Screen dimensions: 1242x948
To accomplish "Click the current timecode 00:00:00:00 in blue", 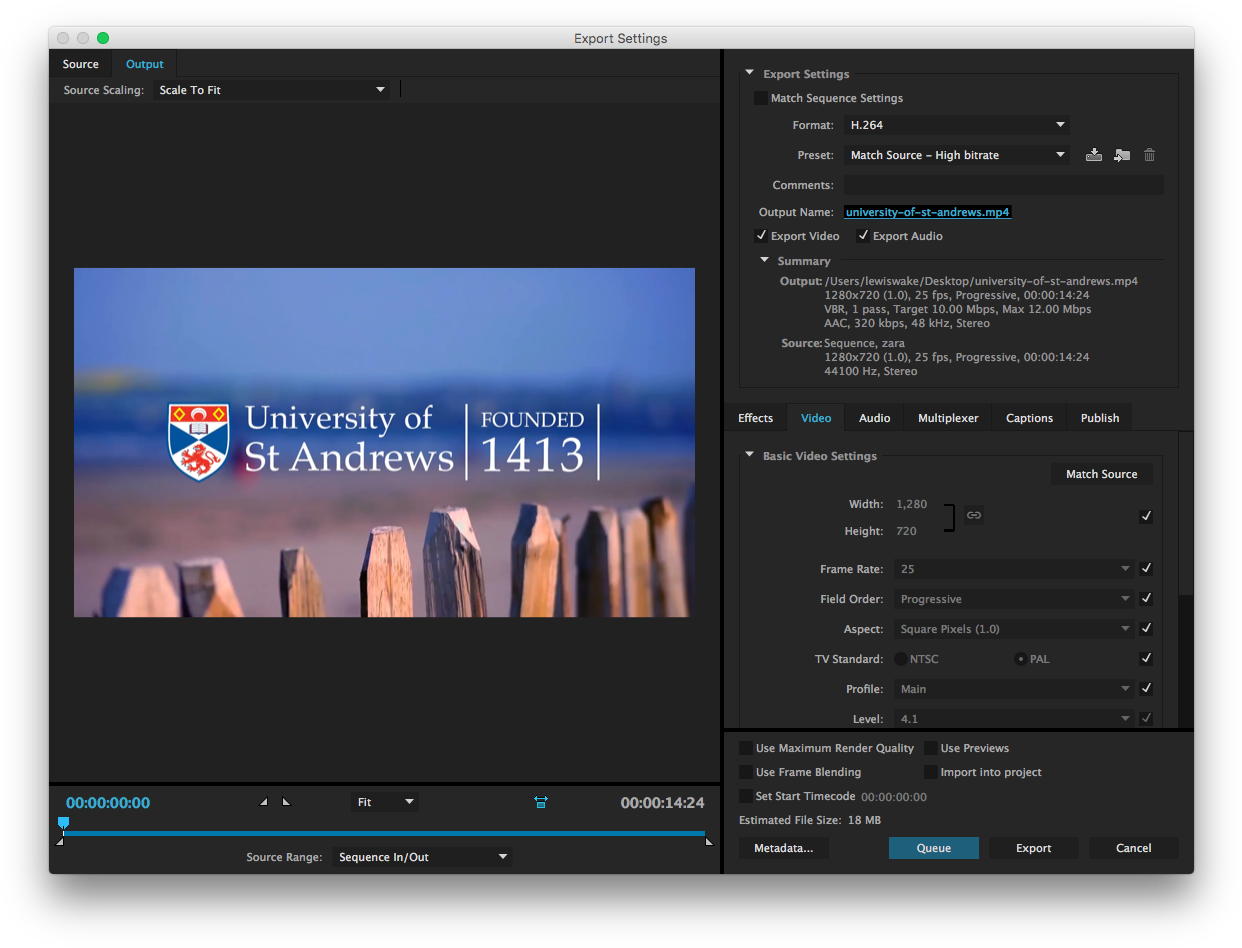I will 108,802.
